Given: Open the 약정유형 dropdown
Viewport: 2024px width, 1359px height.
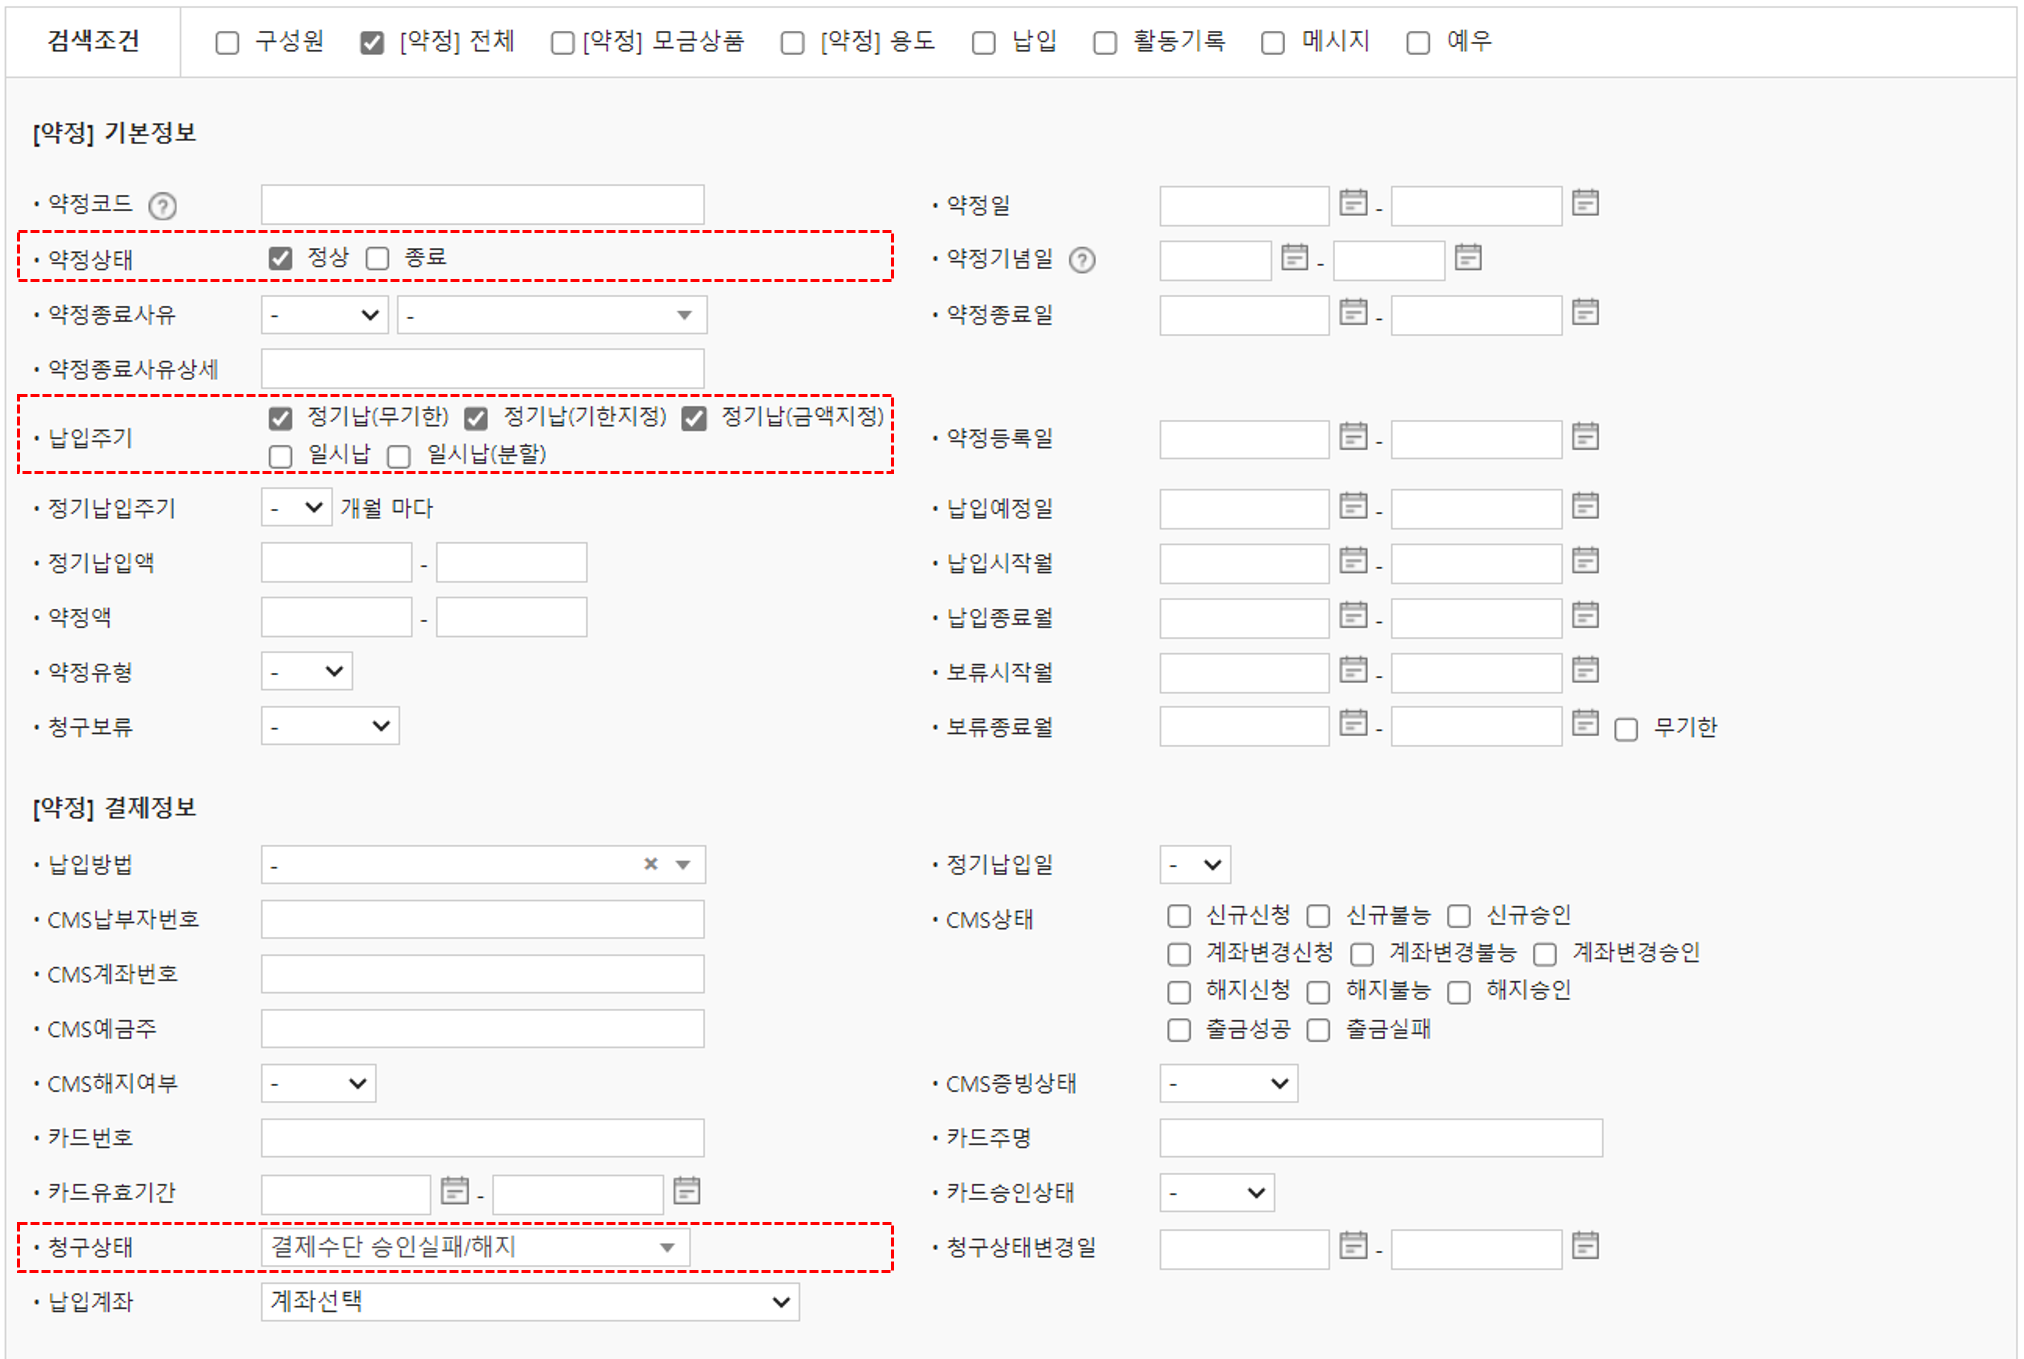Looking at the screenshot, I should click(x=306, y=671).
